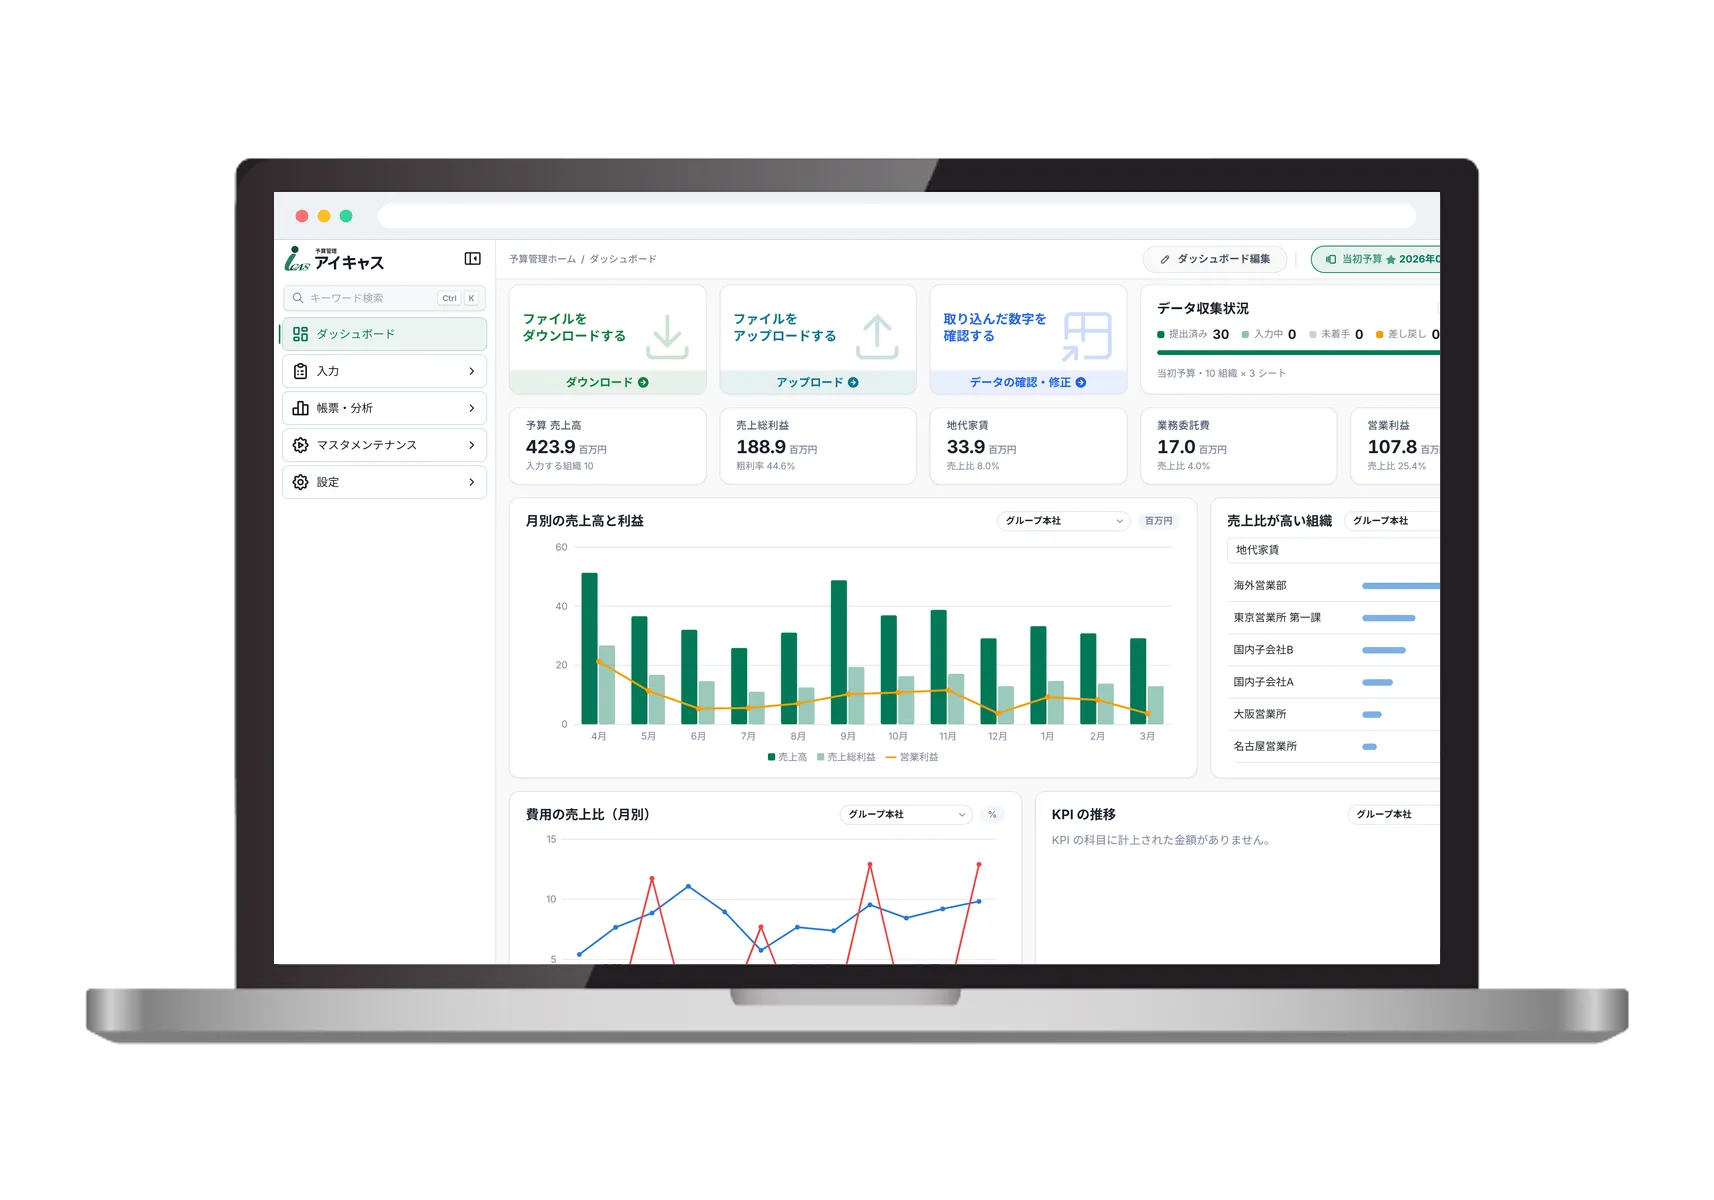1714x1200 pixels.
Task: Click the キーワード検索 field
Action: [384, 298]
